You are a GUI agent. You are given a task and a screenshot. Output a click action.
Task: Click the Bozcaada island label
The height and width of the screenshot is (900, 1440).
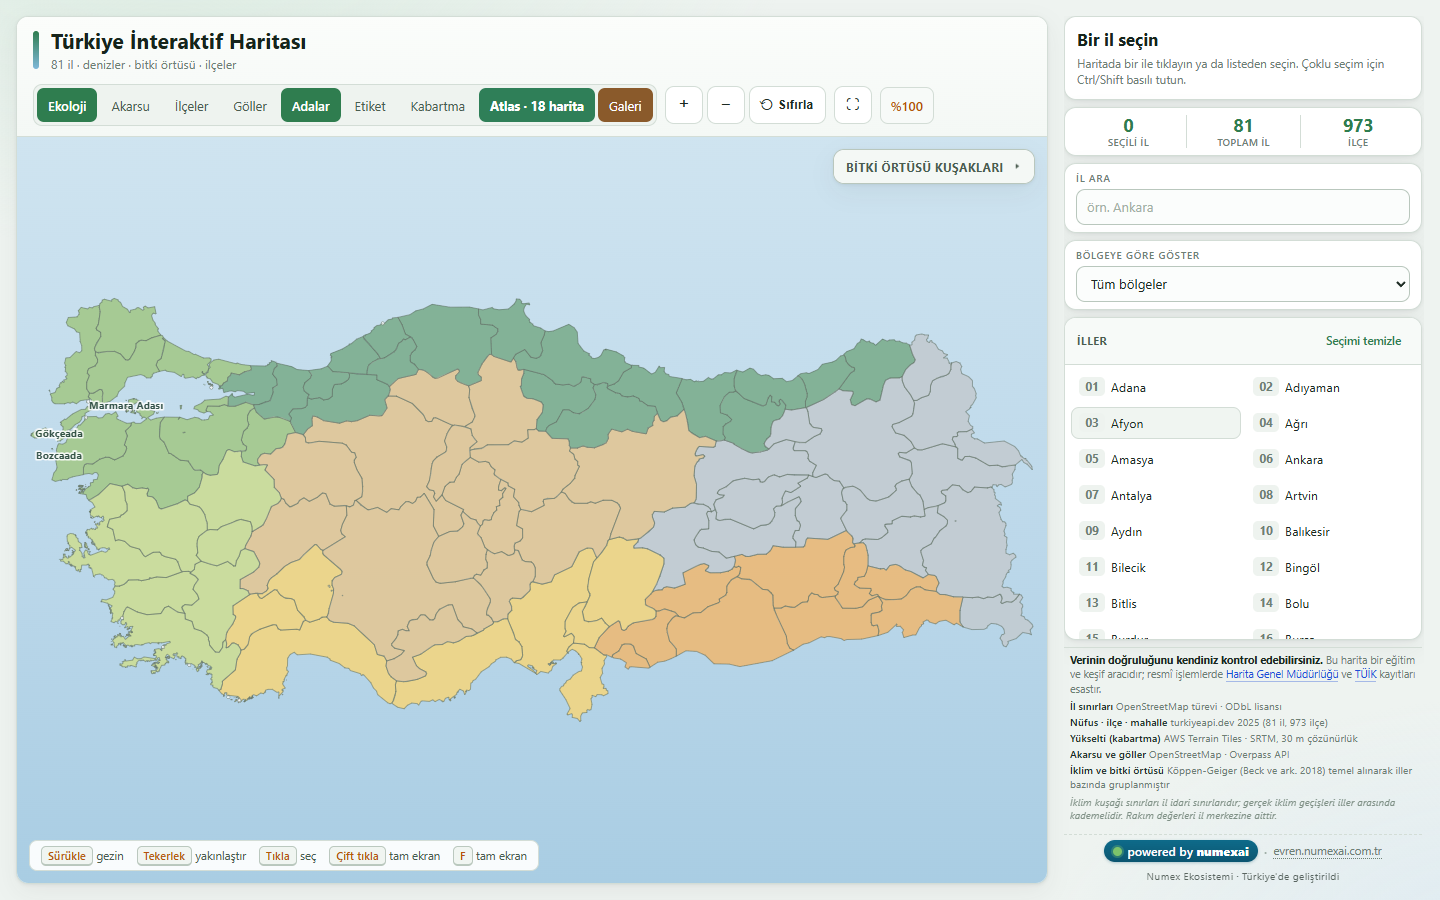[59, 456]
